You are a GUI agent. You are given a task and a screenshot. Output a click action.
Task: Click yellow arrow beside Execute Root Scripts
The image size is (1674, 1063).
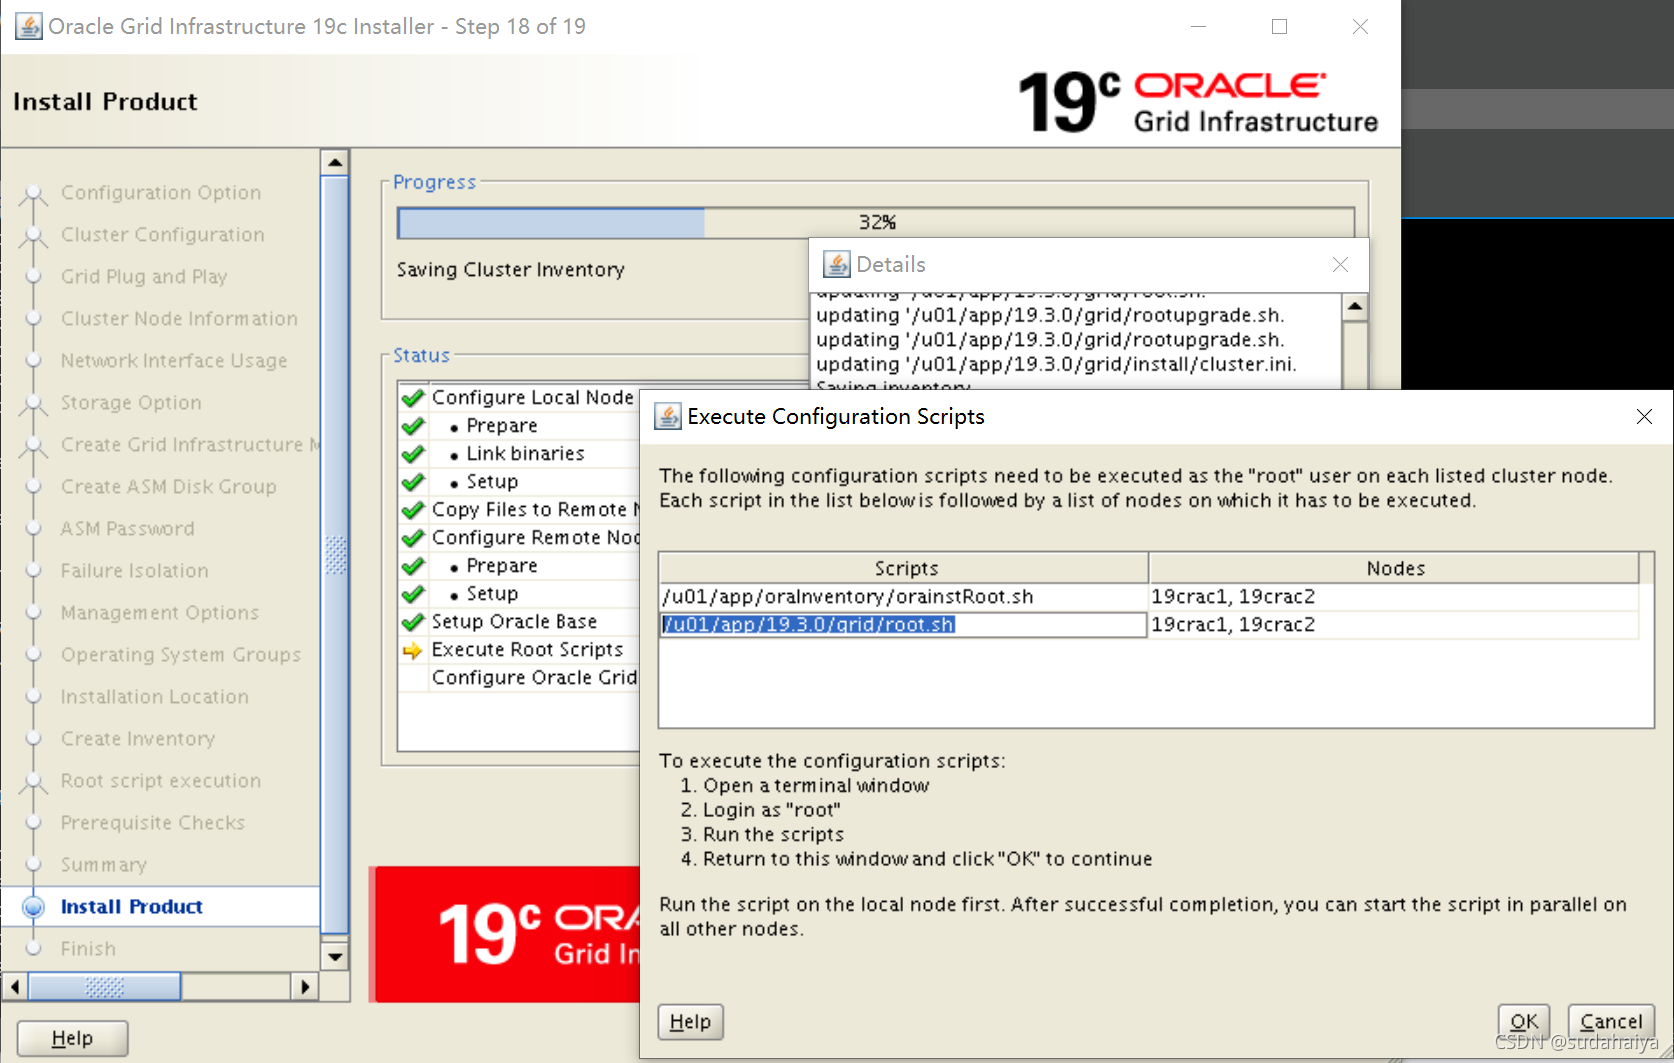(413, 650)
